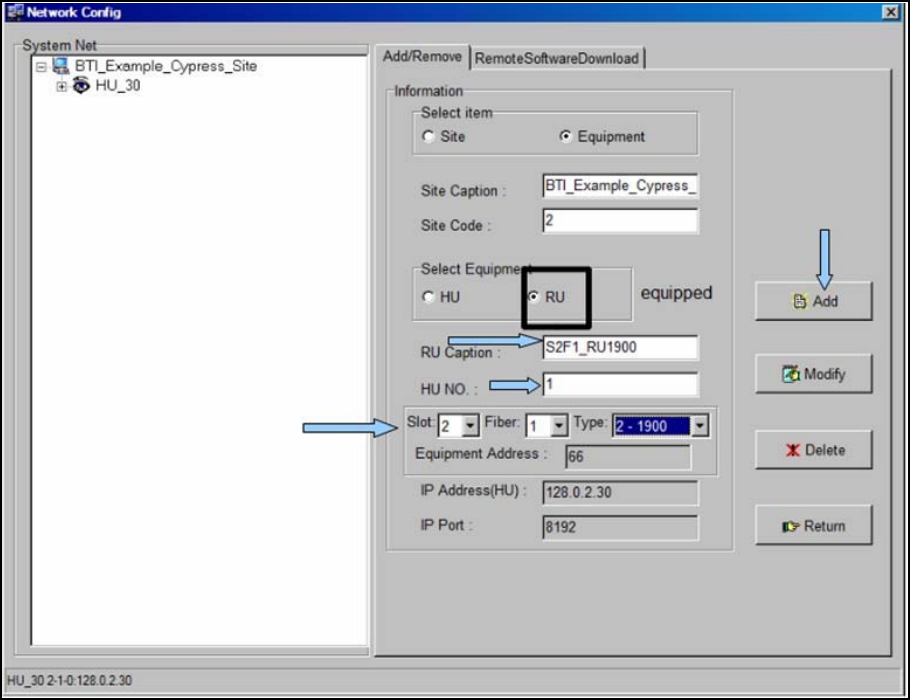Click the HU_30 equipment icon
Image resolution: width=910 pixels, height=700 pixels.
pos(81,85)
